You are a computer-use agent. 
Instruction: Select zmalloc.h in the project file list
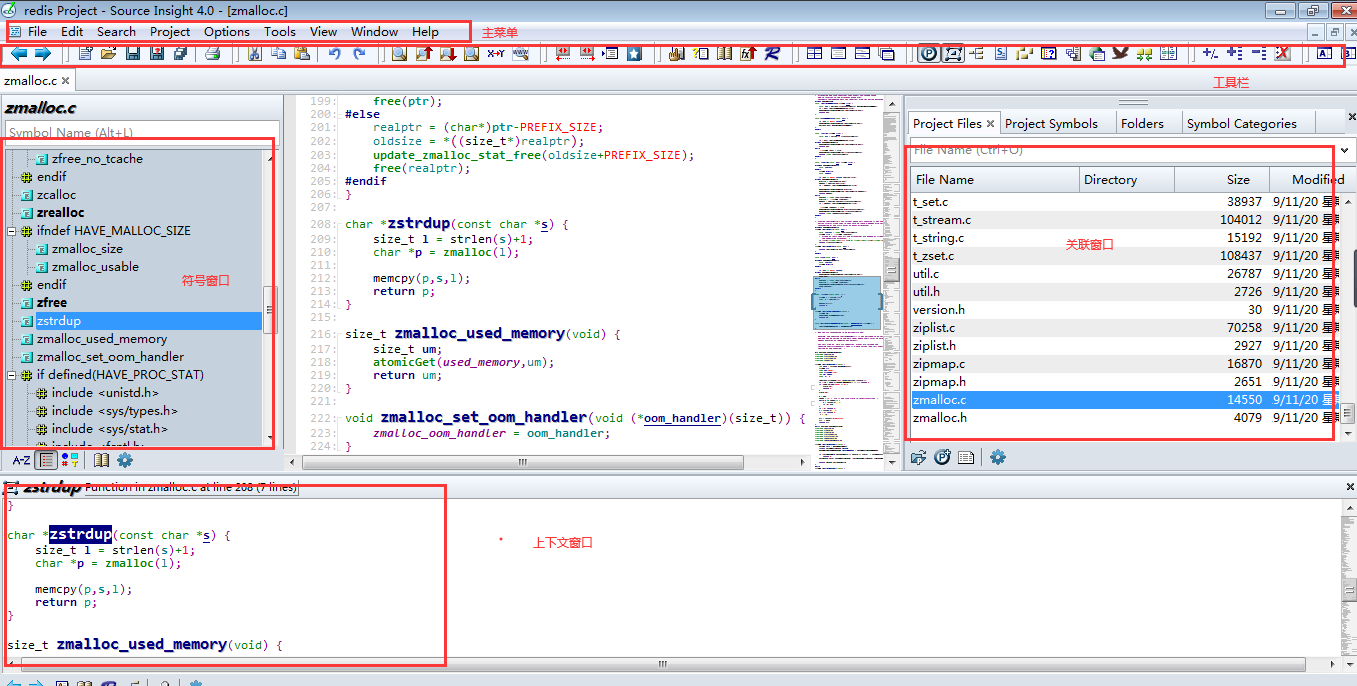[1124, 418]
